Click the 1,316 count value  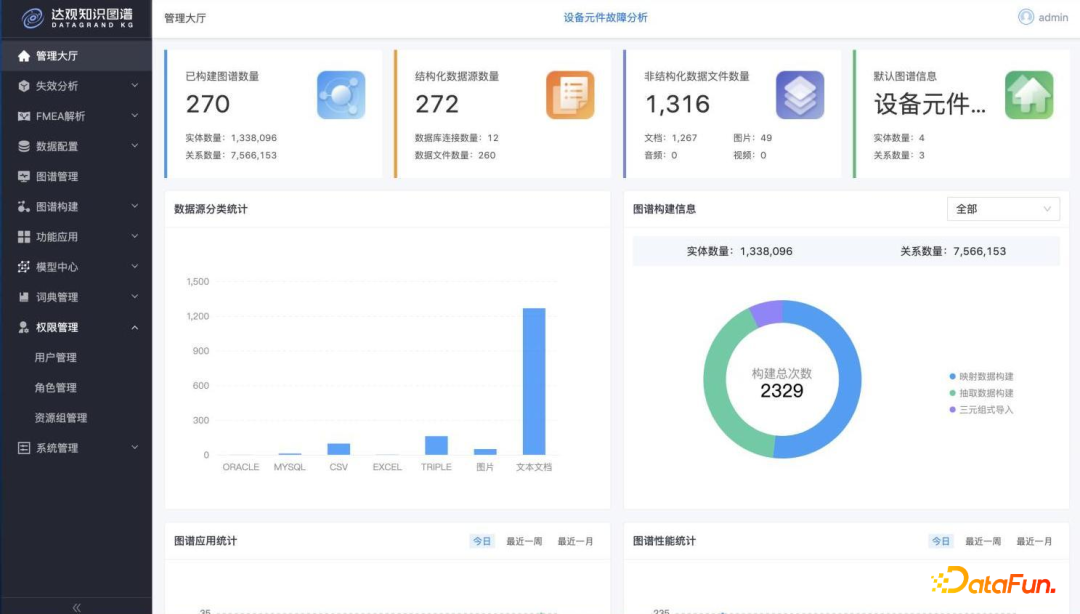click(676, 104)
